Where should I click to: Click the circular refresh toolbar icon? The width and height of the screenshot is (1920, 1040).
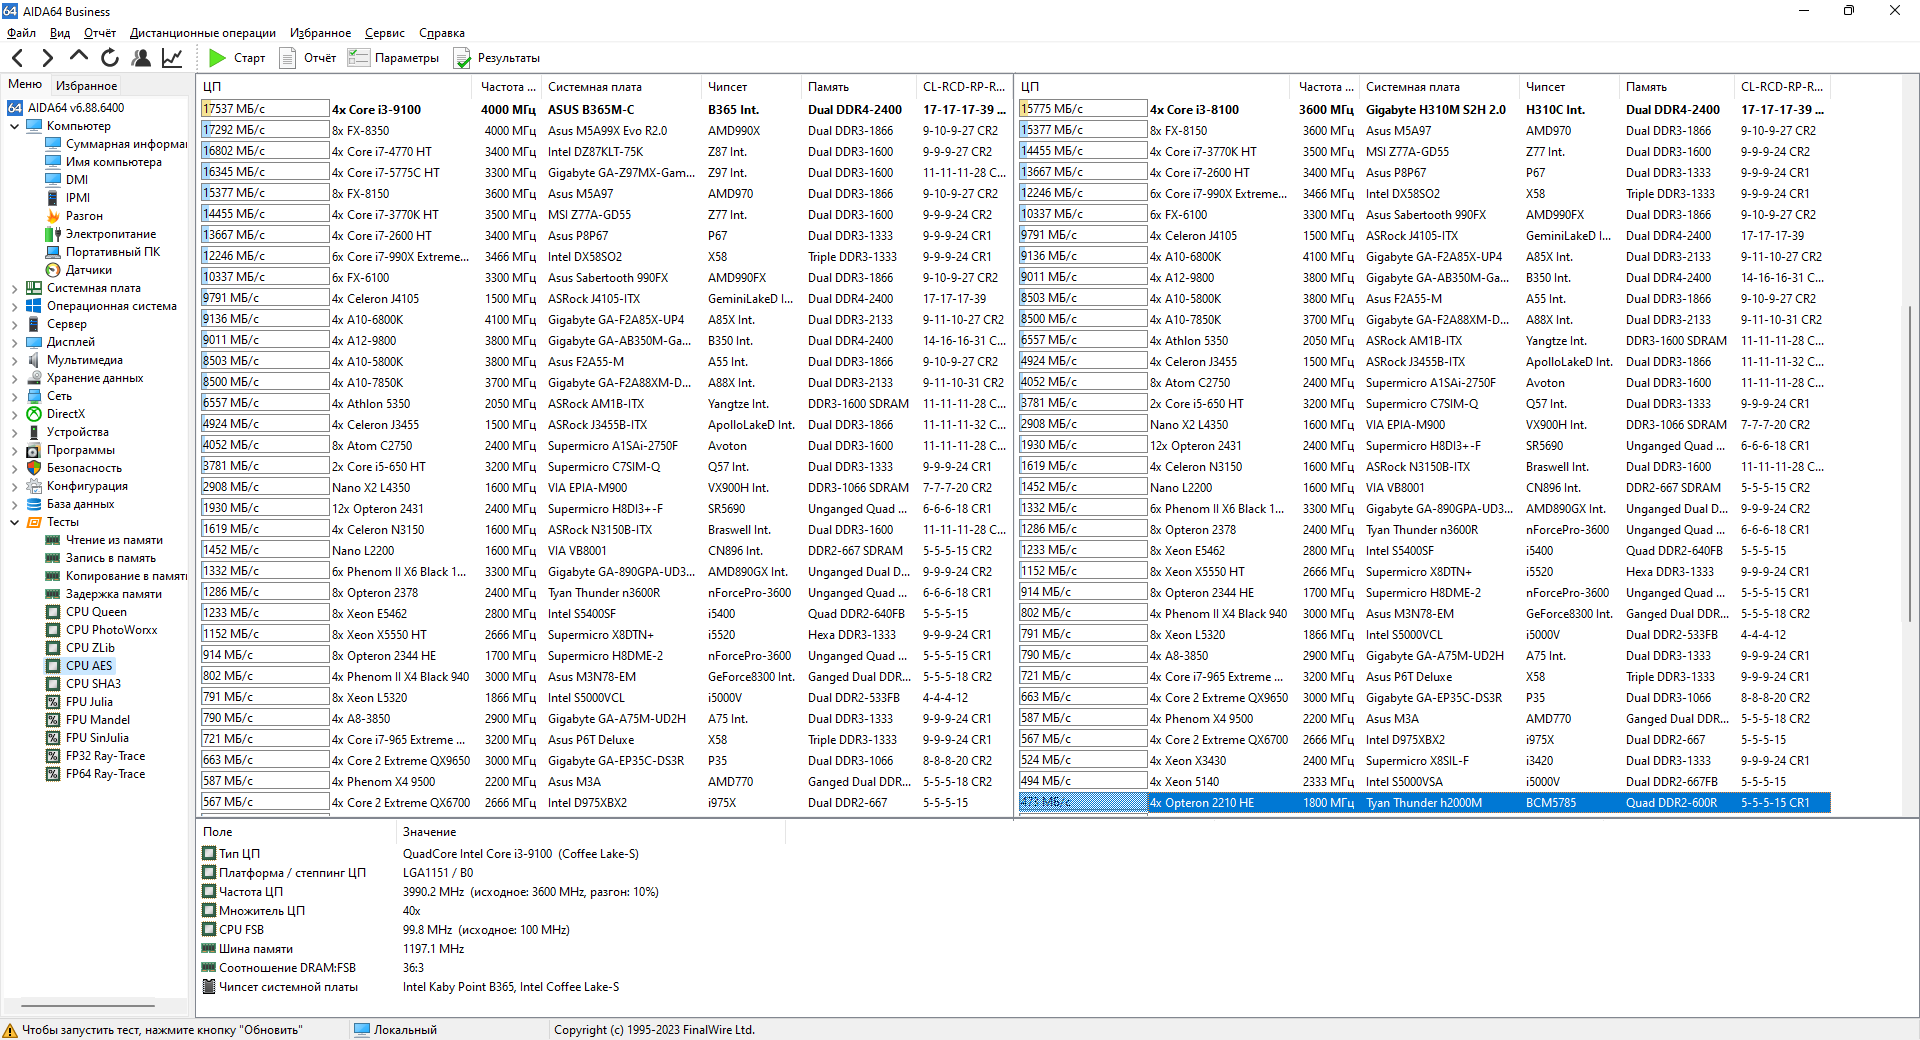(110, 58)
